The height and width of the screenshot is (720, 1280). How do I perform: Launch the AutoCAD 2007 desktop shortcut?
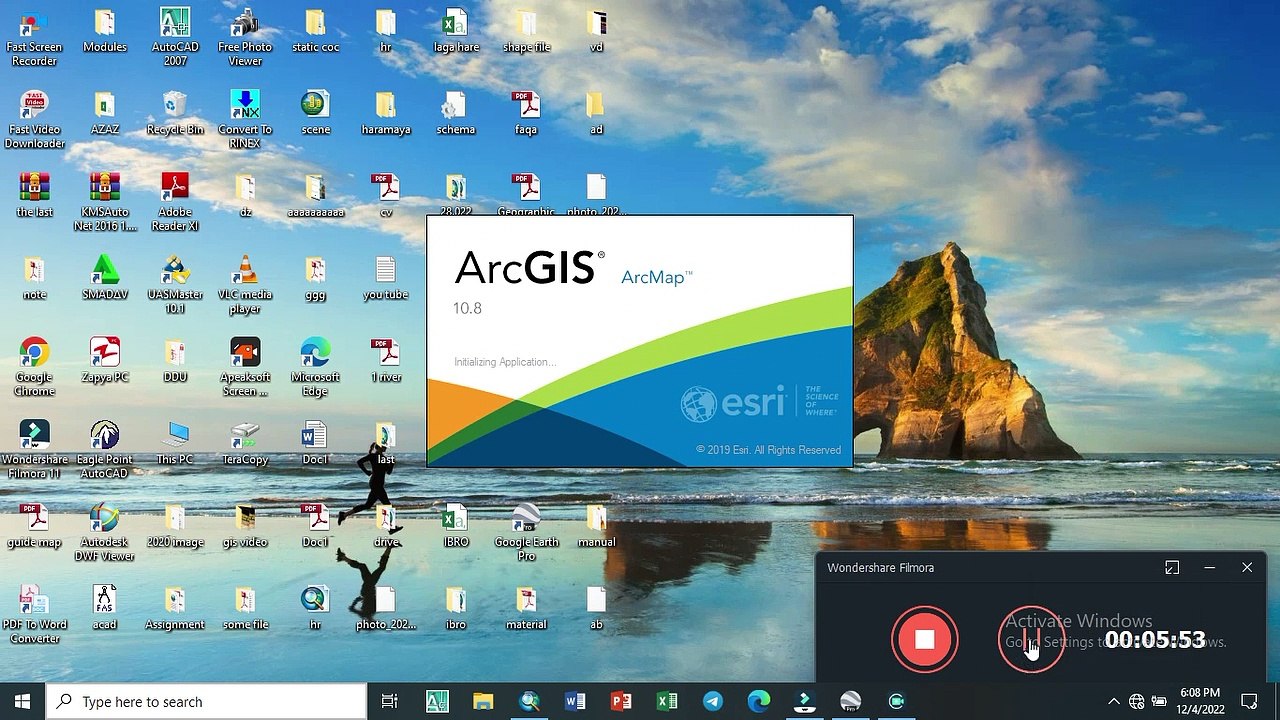click(175, 38)
